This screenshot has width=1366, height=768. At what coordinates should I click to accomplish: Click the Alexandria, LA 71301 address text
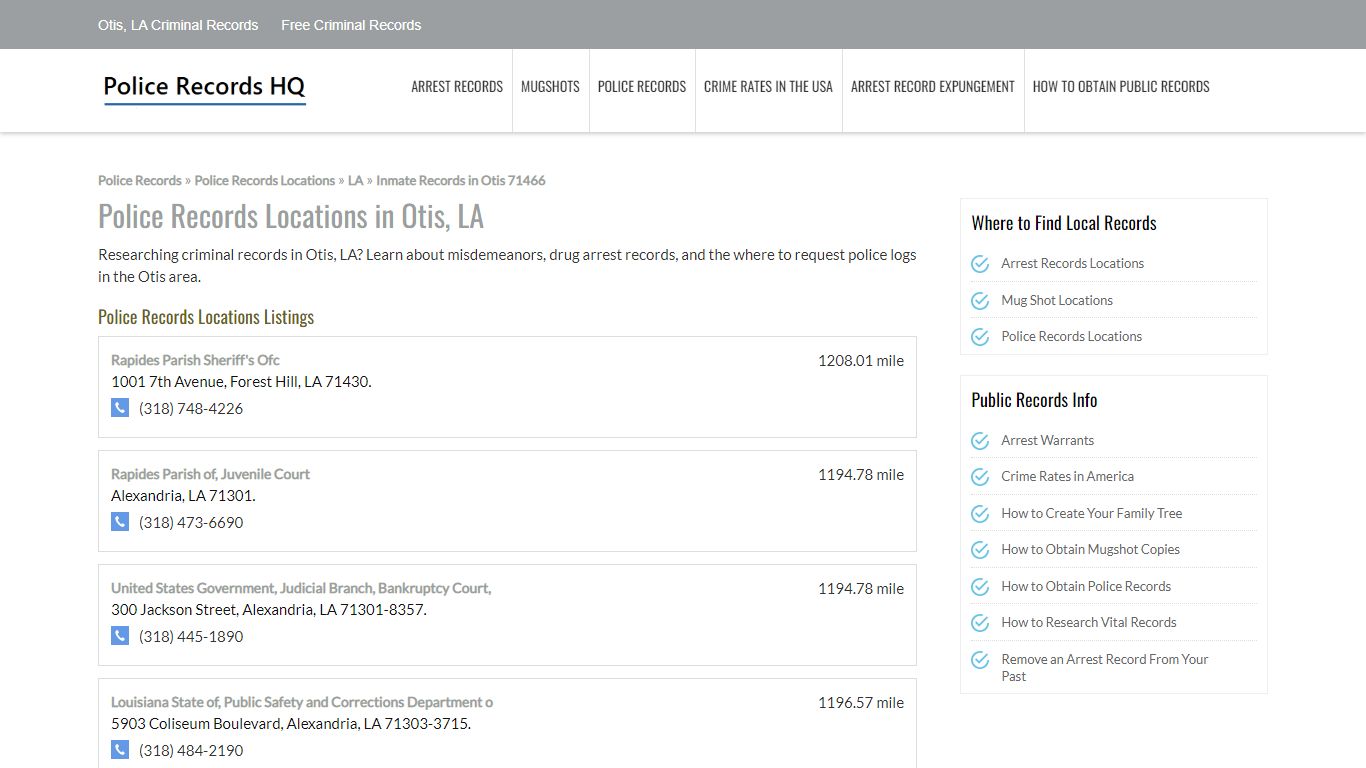coord(183,496)
